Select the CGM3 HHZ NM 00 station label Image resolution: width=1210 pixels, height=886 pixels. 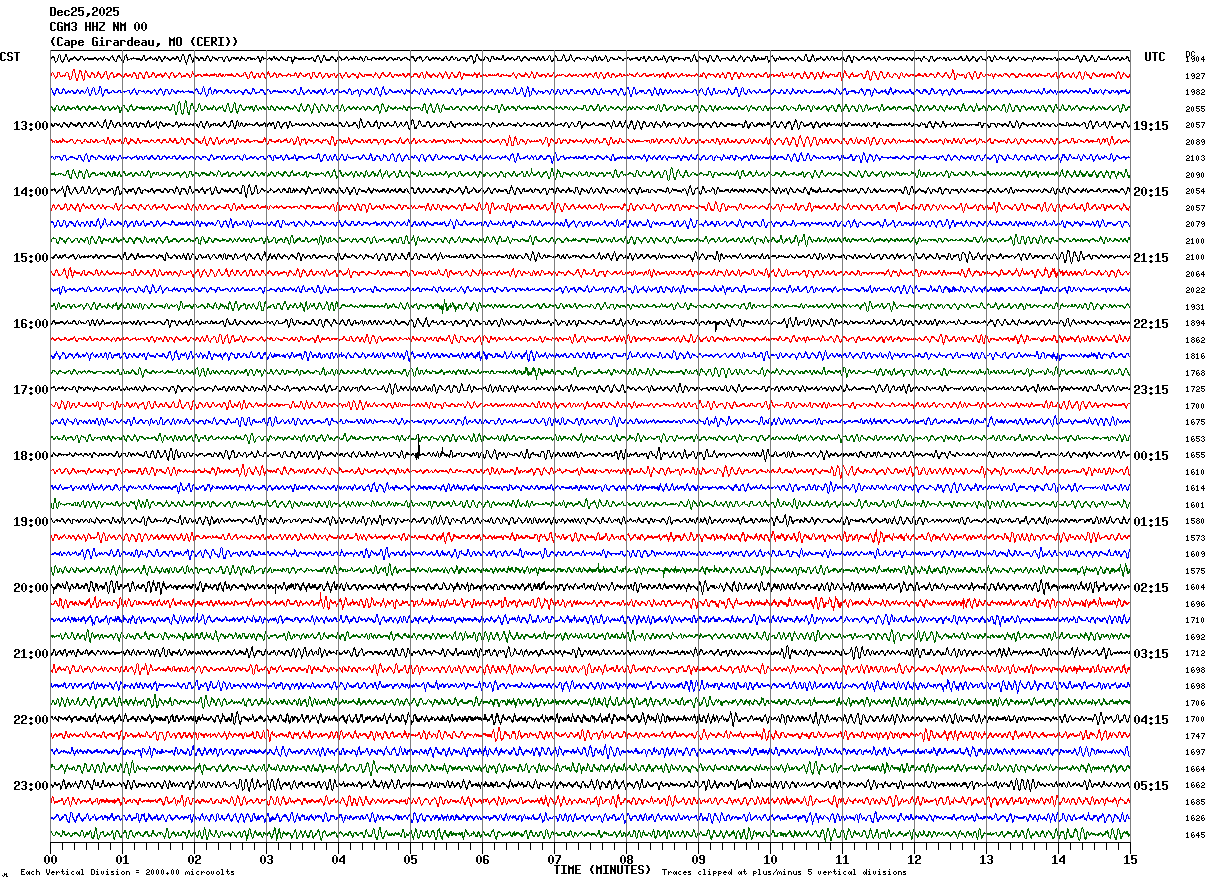pos(98,27)
